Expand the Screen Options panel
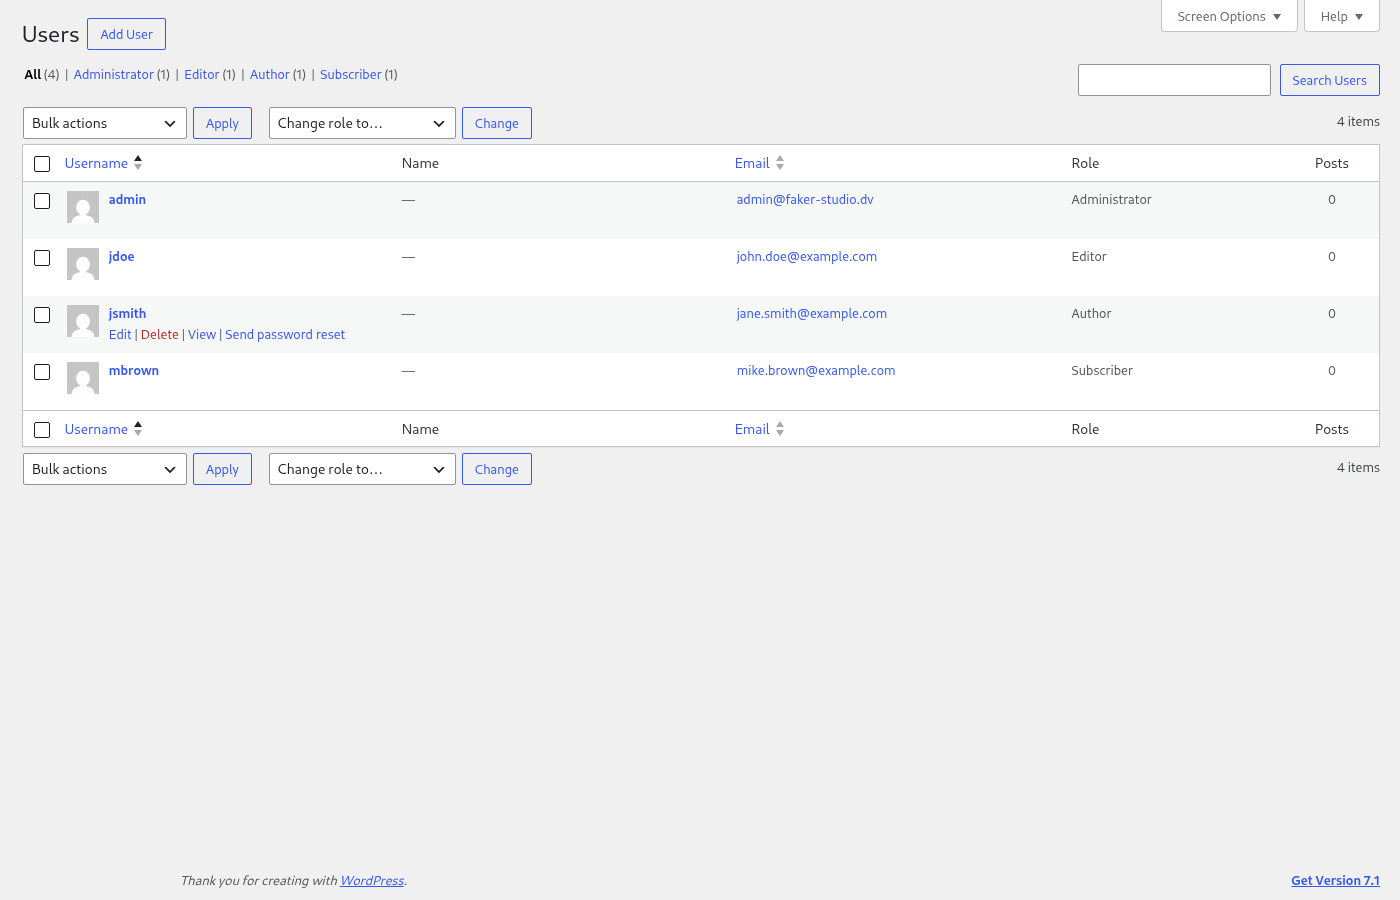1400x900 pixels. pyautogui.click(x=1229, y=16)
